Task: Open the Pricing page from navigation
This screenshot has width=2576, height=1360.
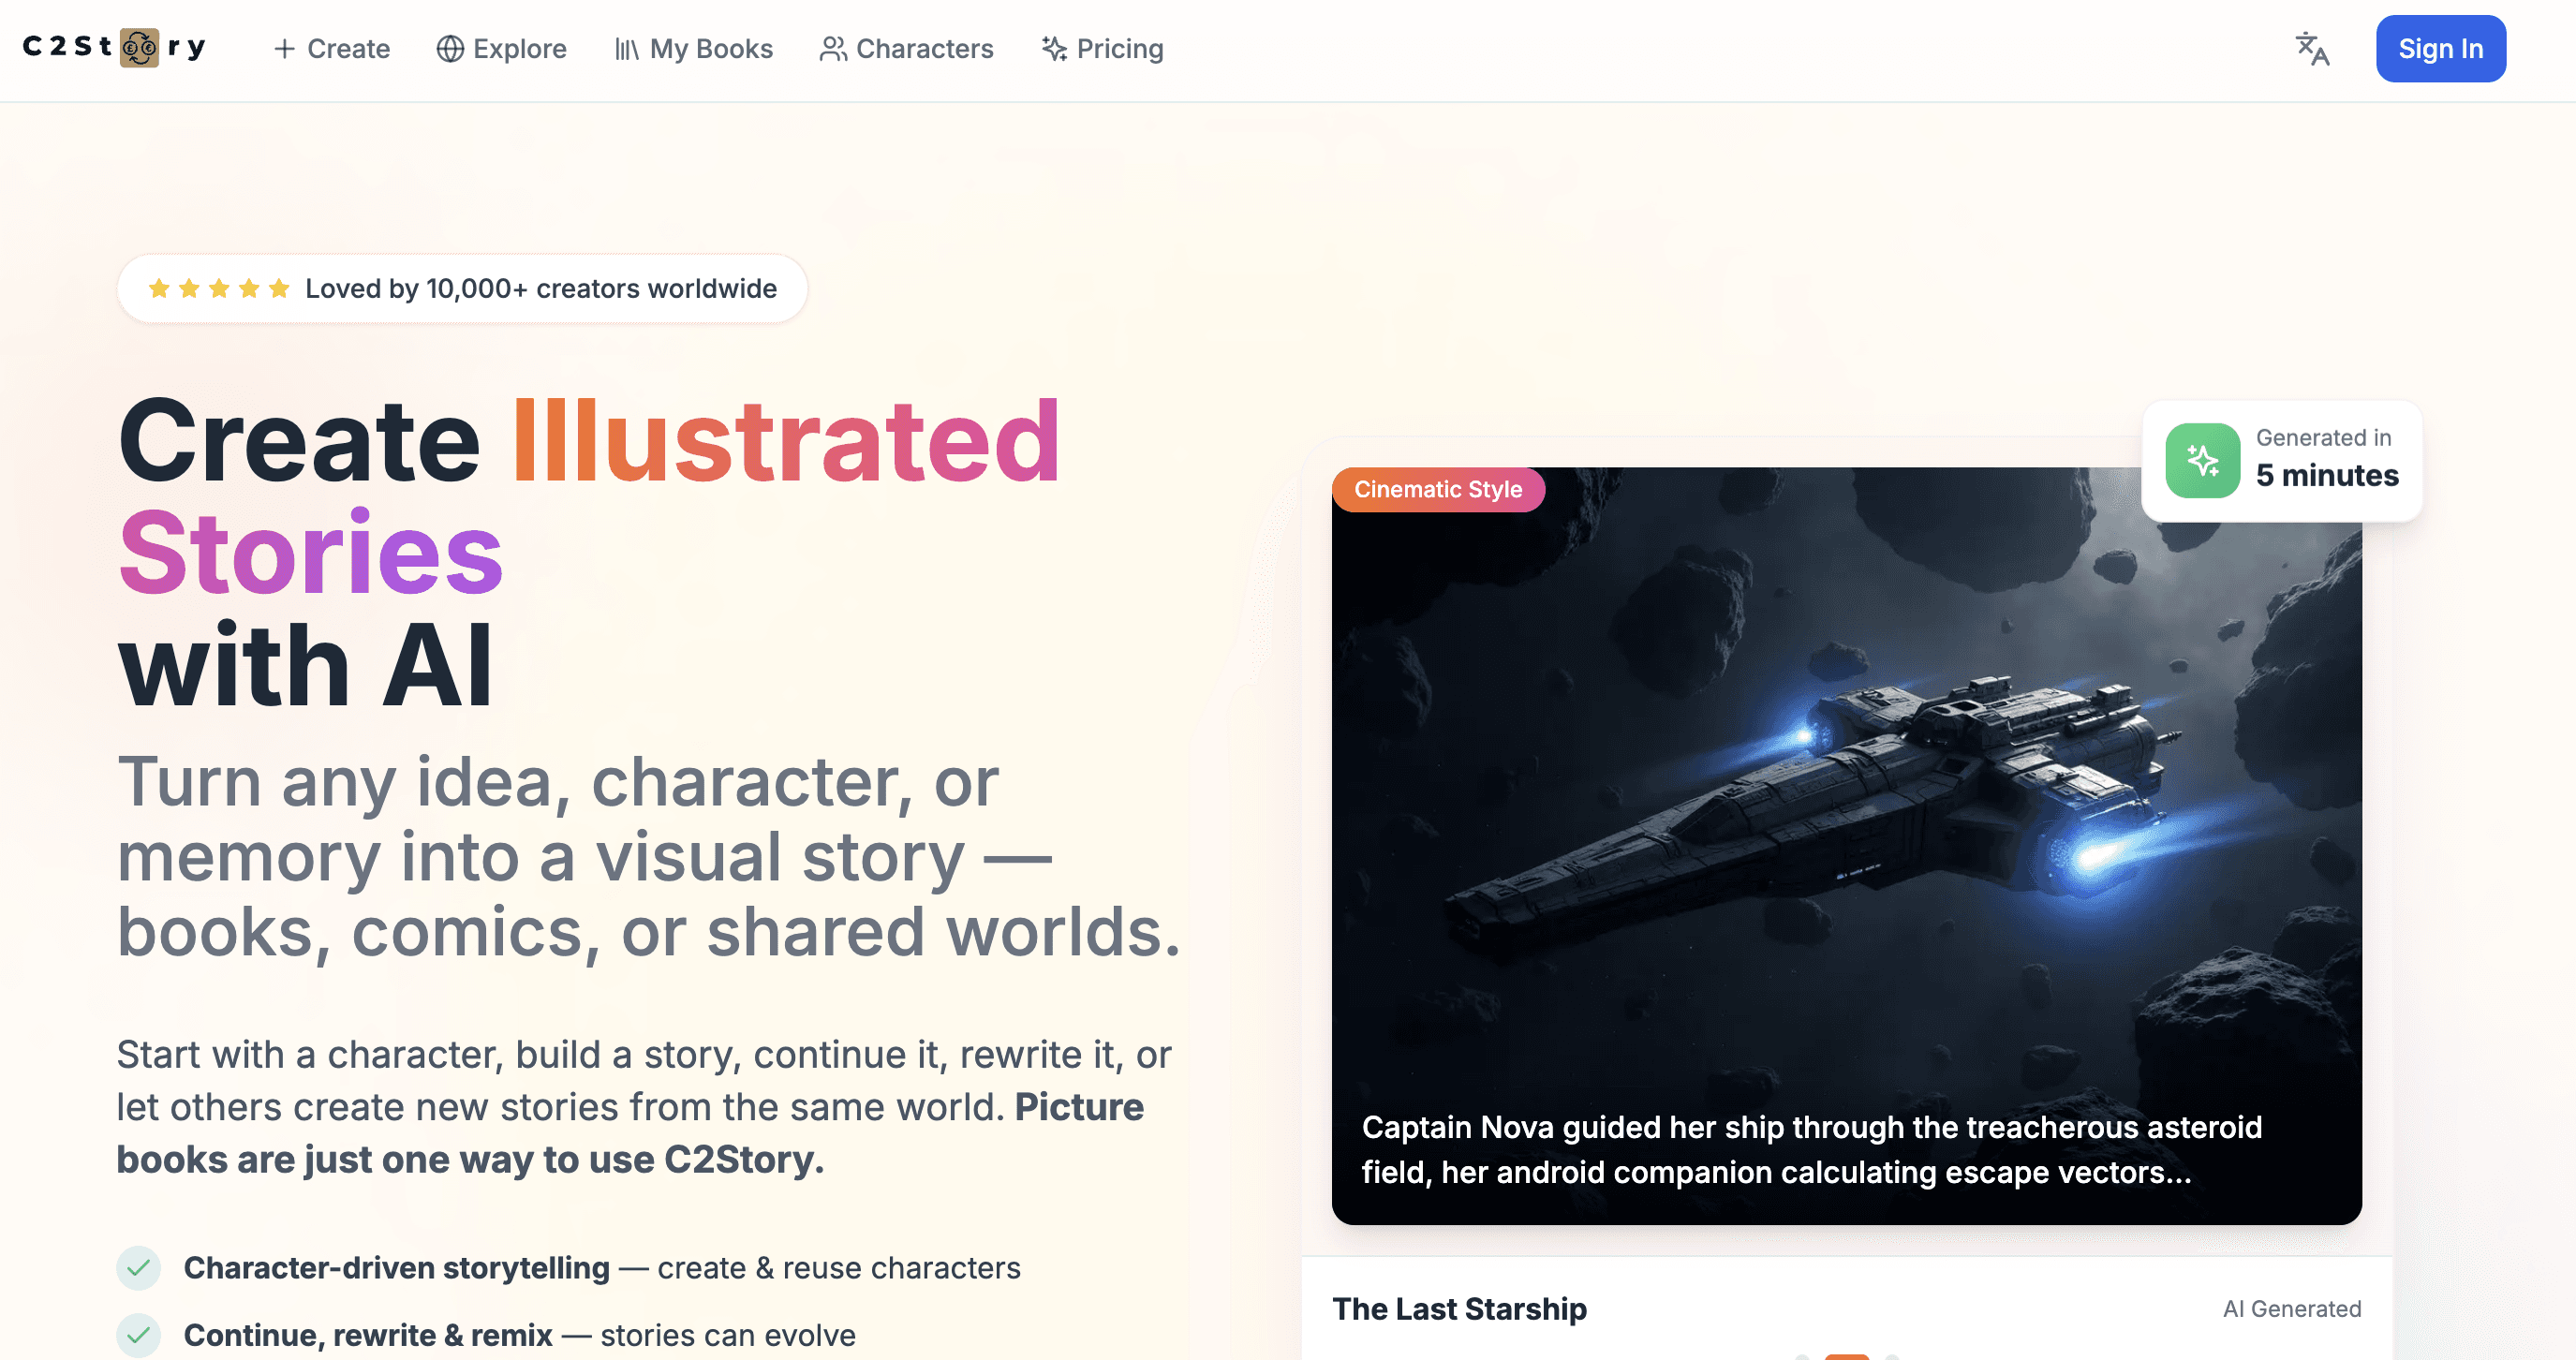Action: click(x=1102, y=48)
